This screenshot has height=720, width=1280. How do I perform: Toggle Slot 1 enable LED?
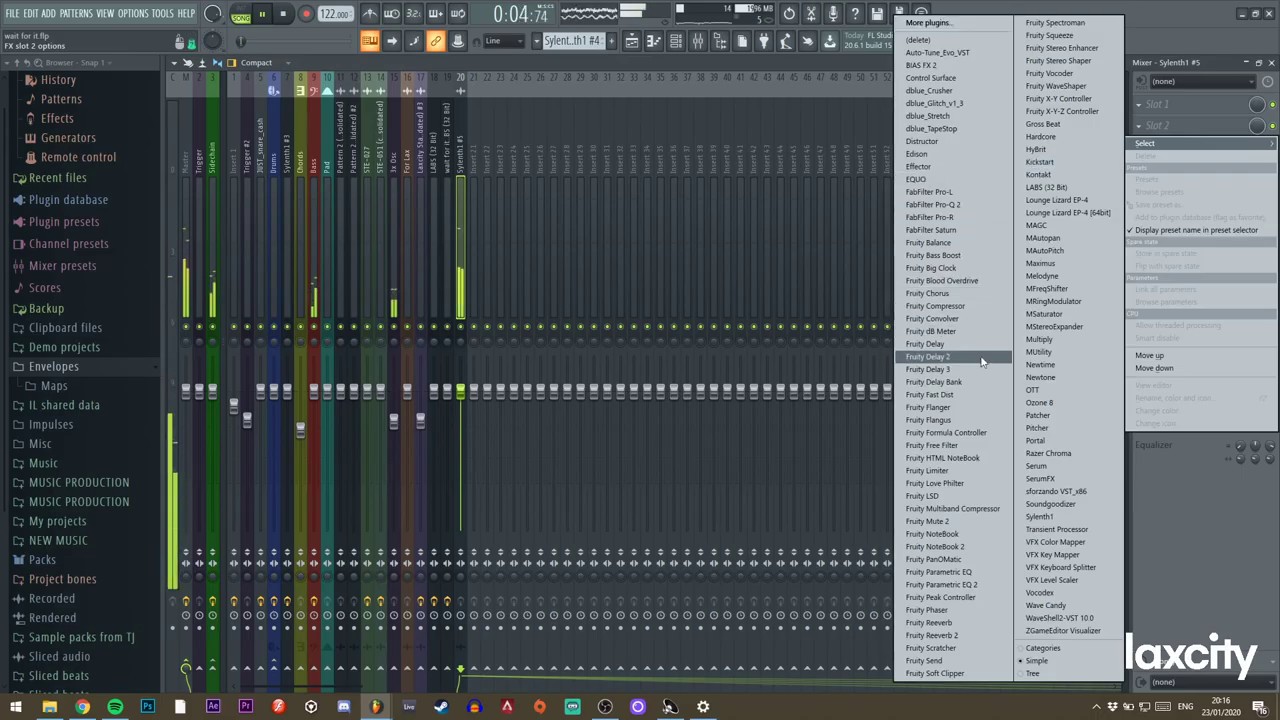[x=1272, y=105]
